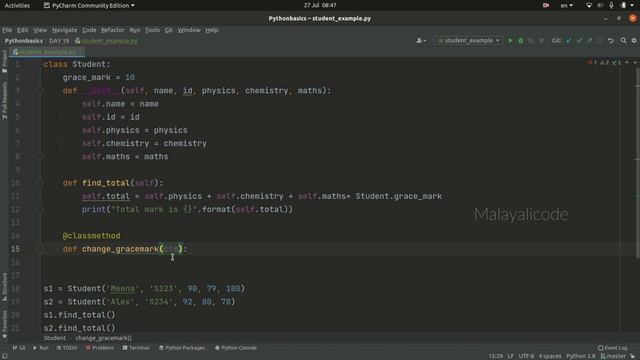Viewport: 640px width, 360px height.
Task: Collapse __init__ method fold marker on line 3
Action: tap(40, 90)
